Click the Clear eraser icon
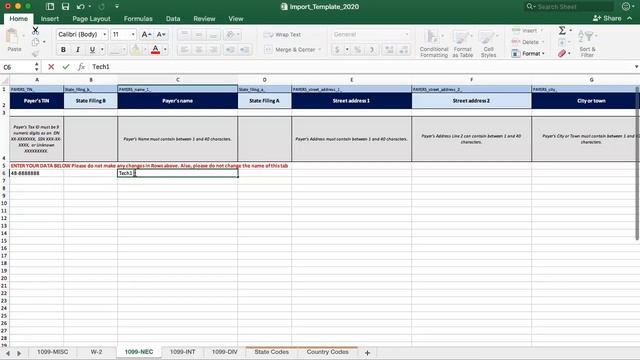The image size is (640, 360). click(562, 53)
